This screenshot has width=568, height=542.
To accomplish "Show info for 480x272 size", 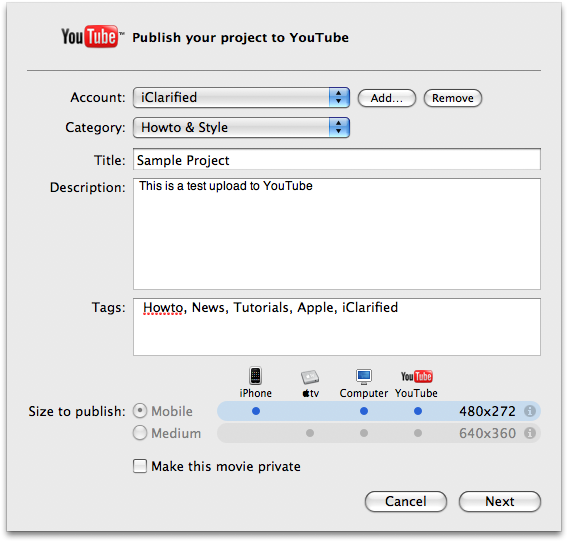I will (x=530, y=411).
